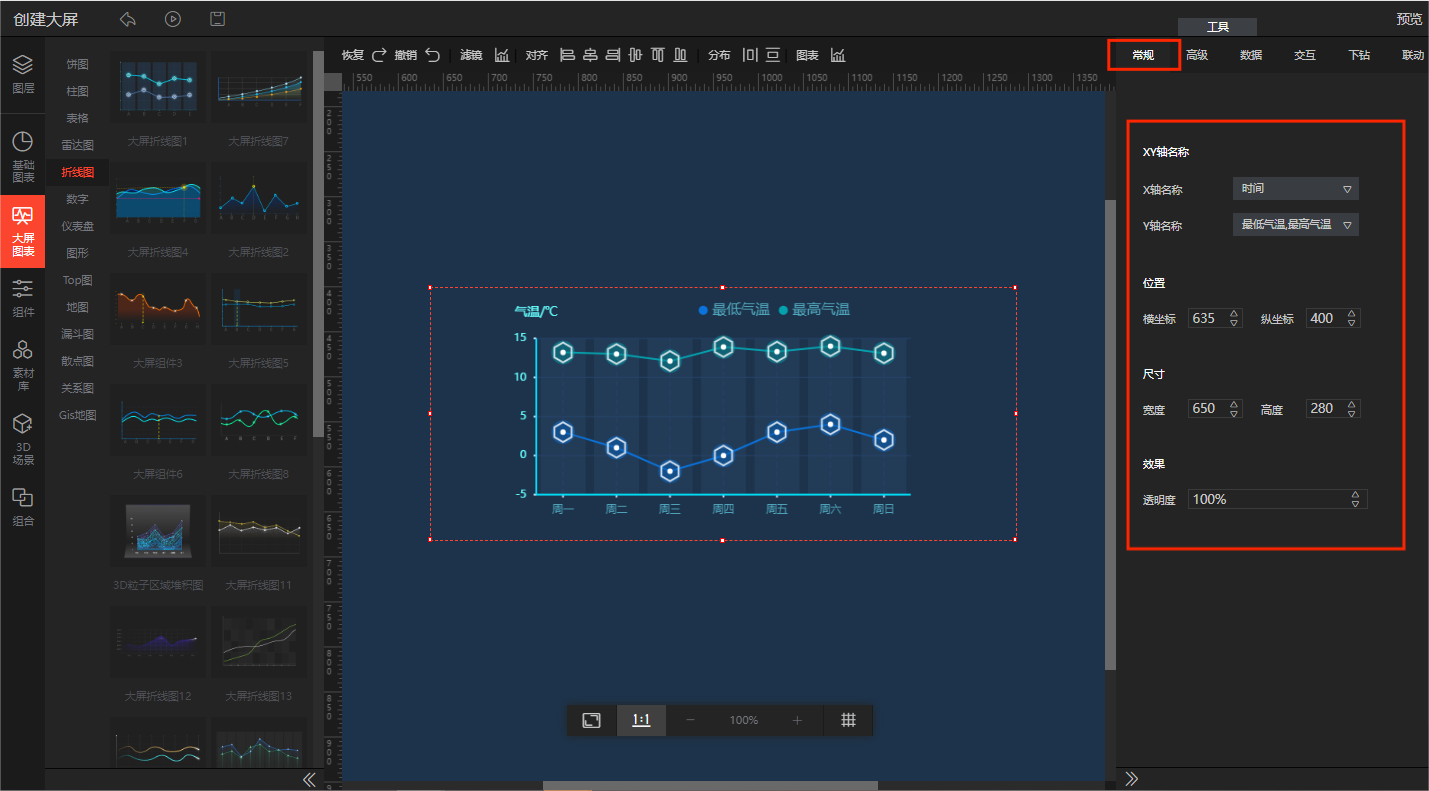
Task: Select the 大屏折线图4 thumbnail
Action: (x=158, y=199)
